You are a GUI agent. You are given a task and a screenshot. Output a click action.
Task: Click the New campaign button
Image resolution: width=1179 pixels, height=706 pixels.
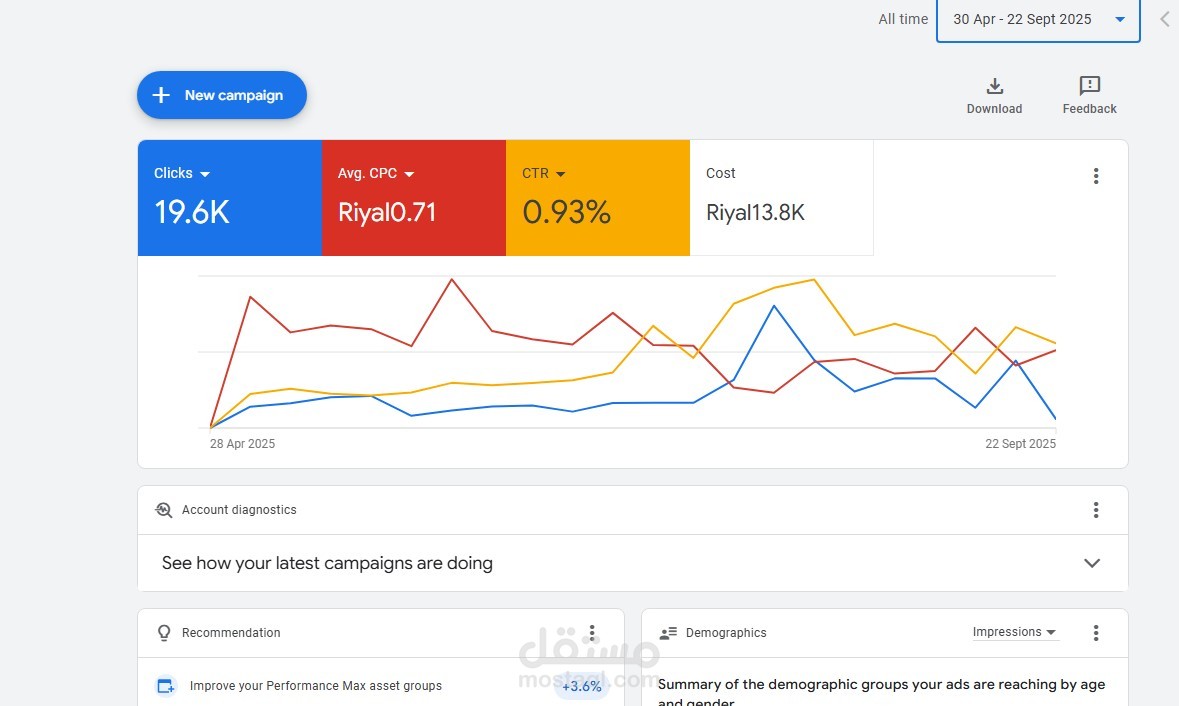222,95
